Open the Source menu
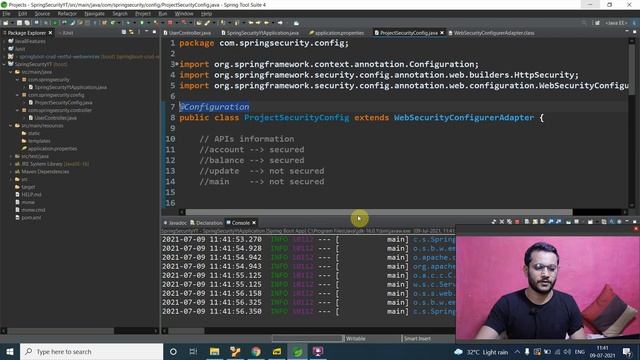 pyautogui.click(x=42, y=13)
